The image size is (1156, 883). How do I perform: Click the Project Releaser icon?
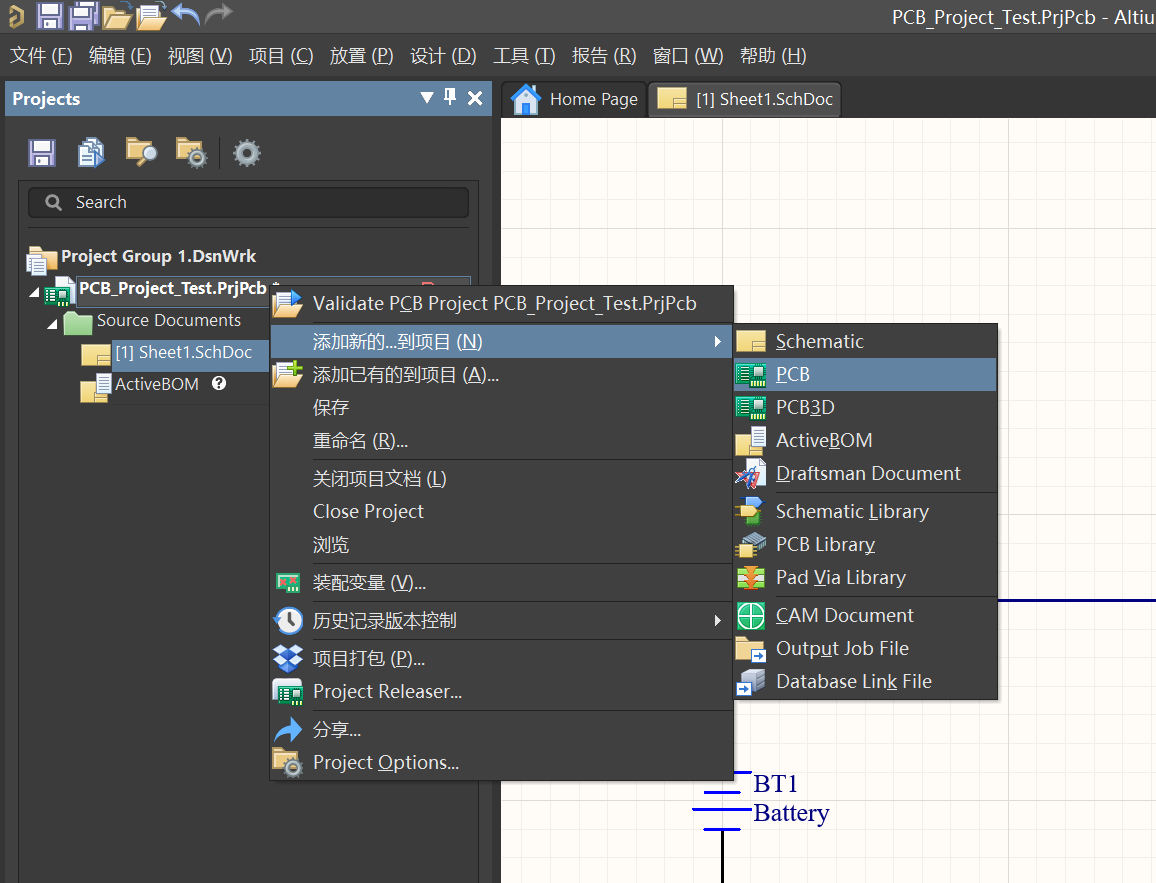(x=288, y=691)
